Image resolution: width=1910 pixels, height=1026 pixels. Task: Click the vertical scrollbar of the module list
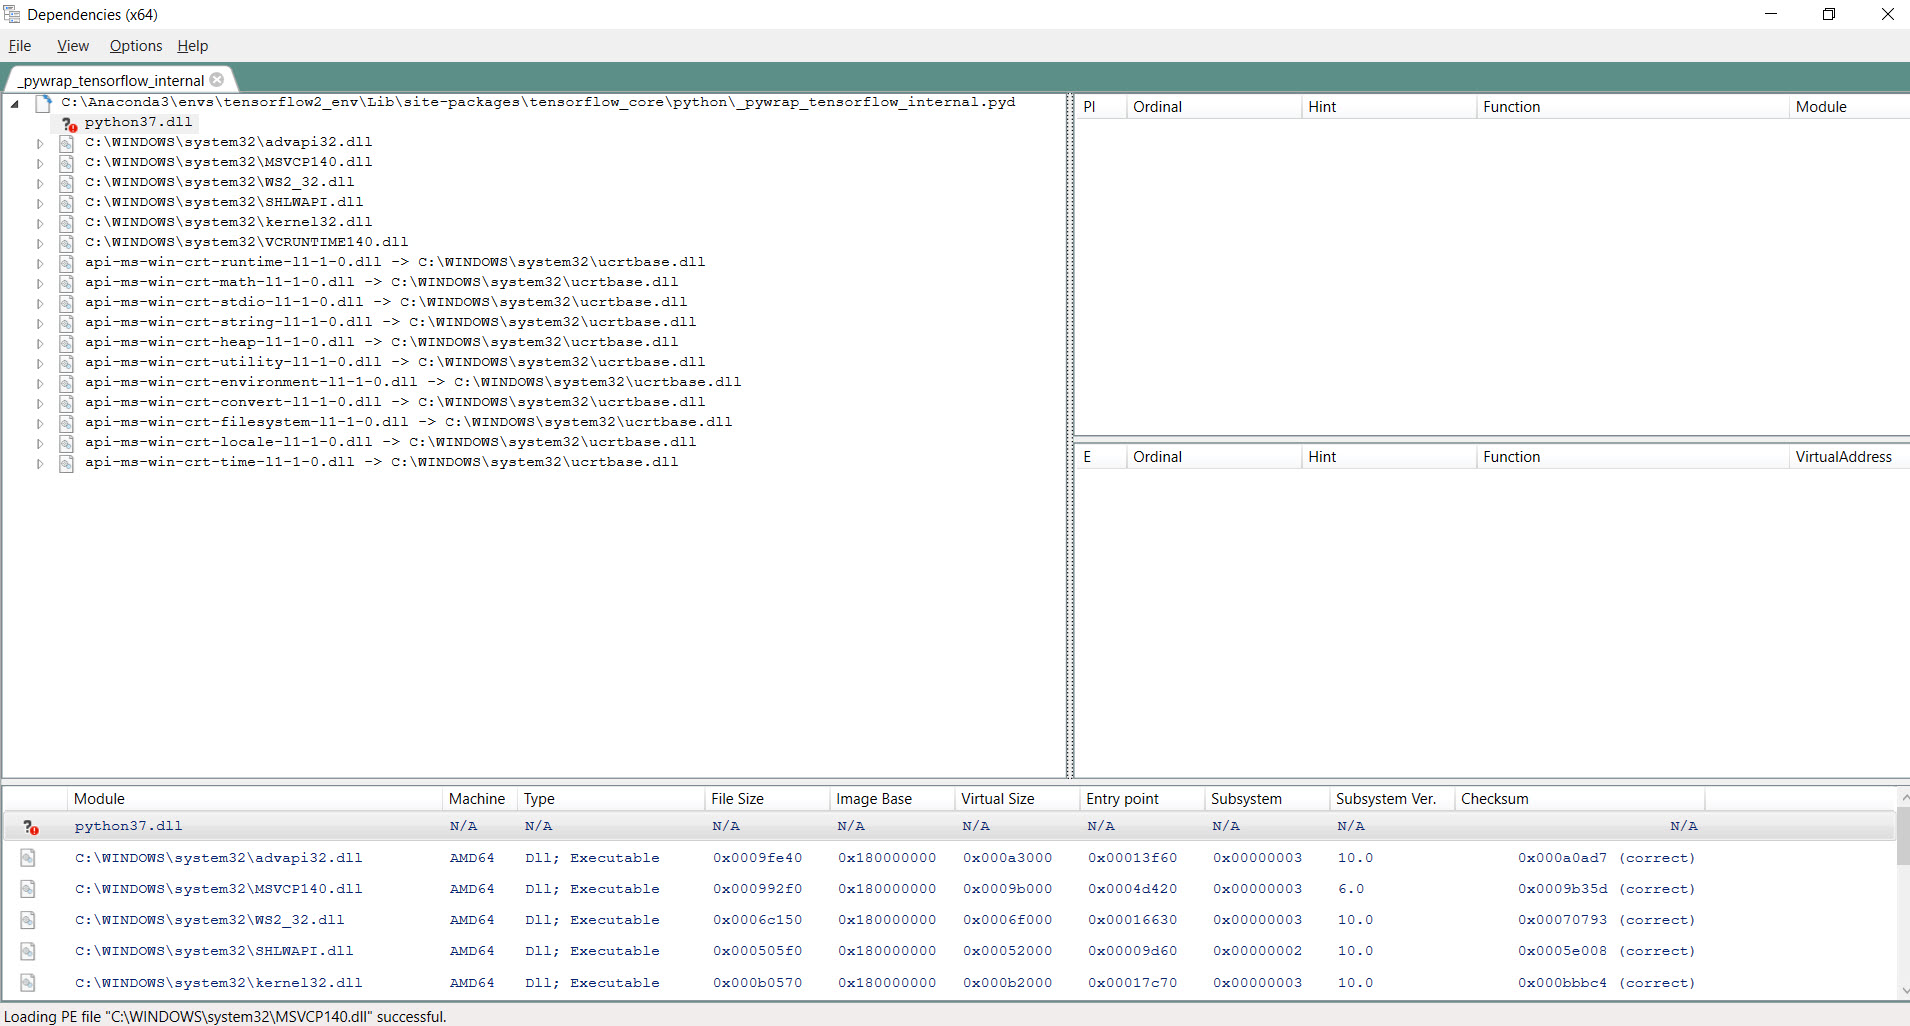[x=1901, y=860]
